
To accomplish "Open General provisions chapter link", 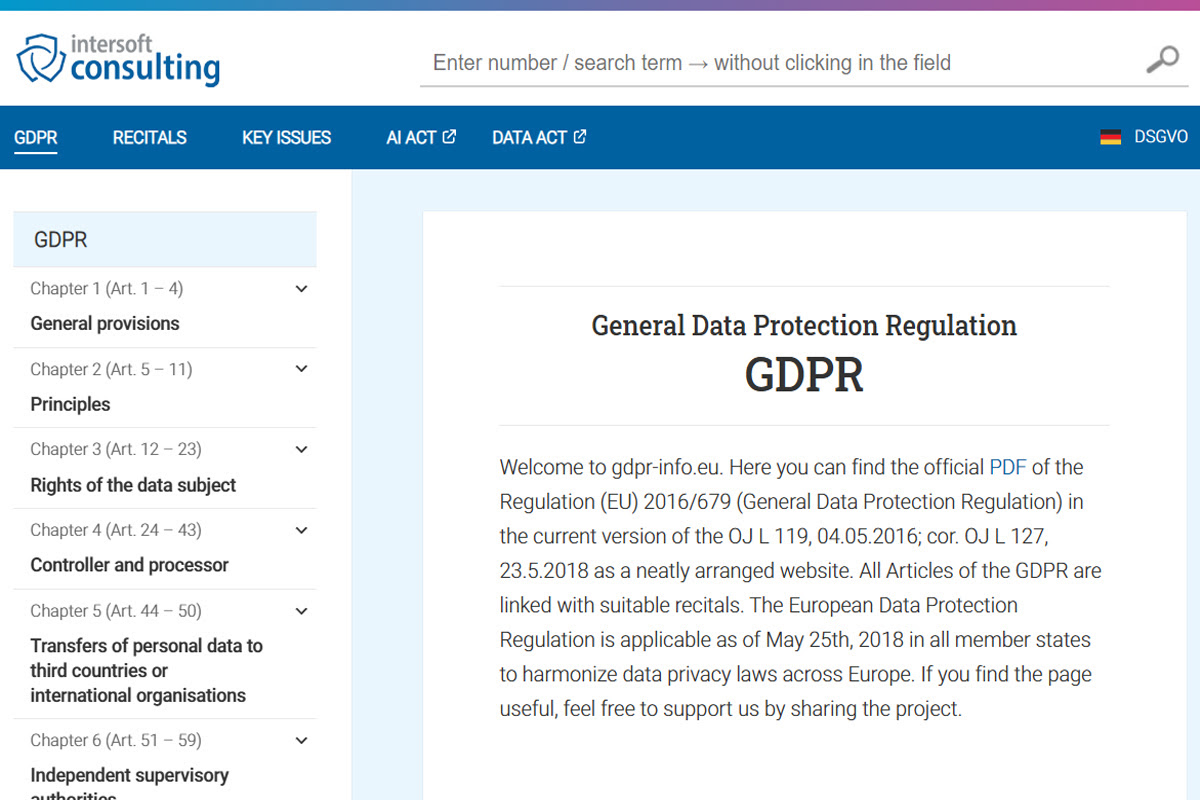I will click(x=105, y=324).
